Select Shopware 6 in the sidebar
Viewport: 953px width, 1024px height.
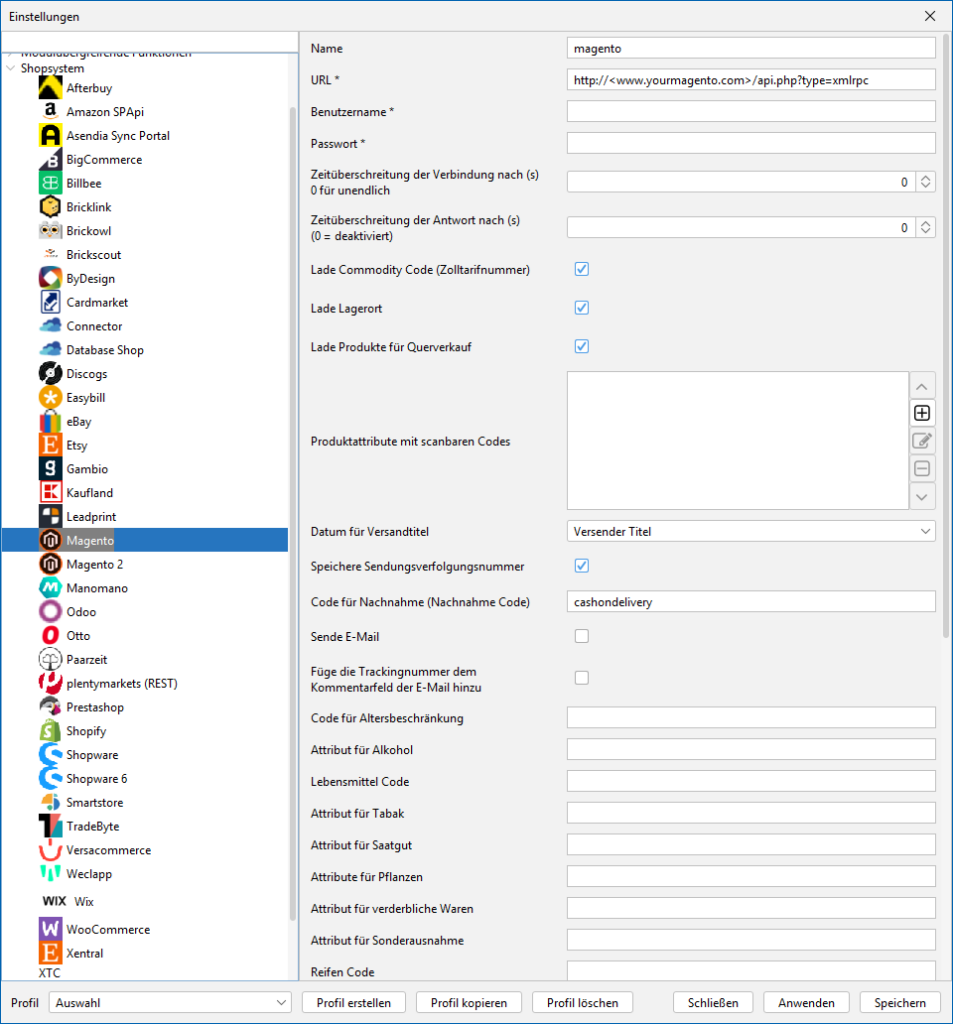97,779
